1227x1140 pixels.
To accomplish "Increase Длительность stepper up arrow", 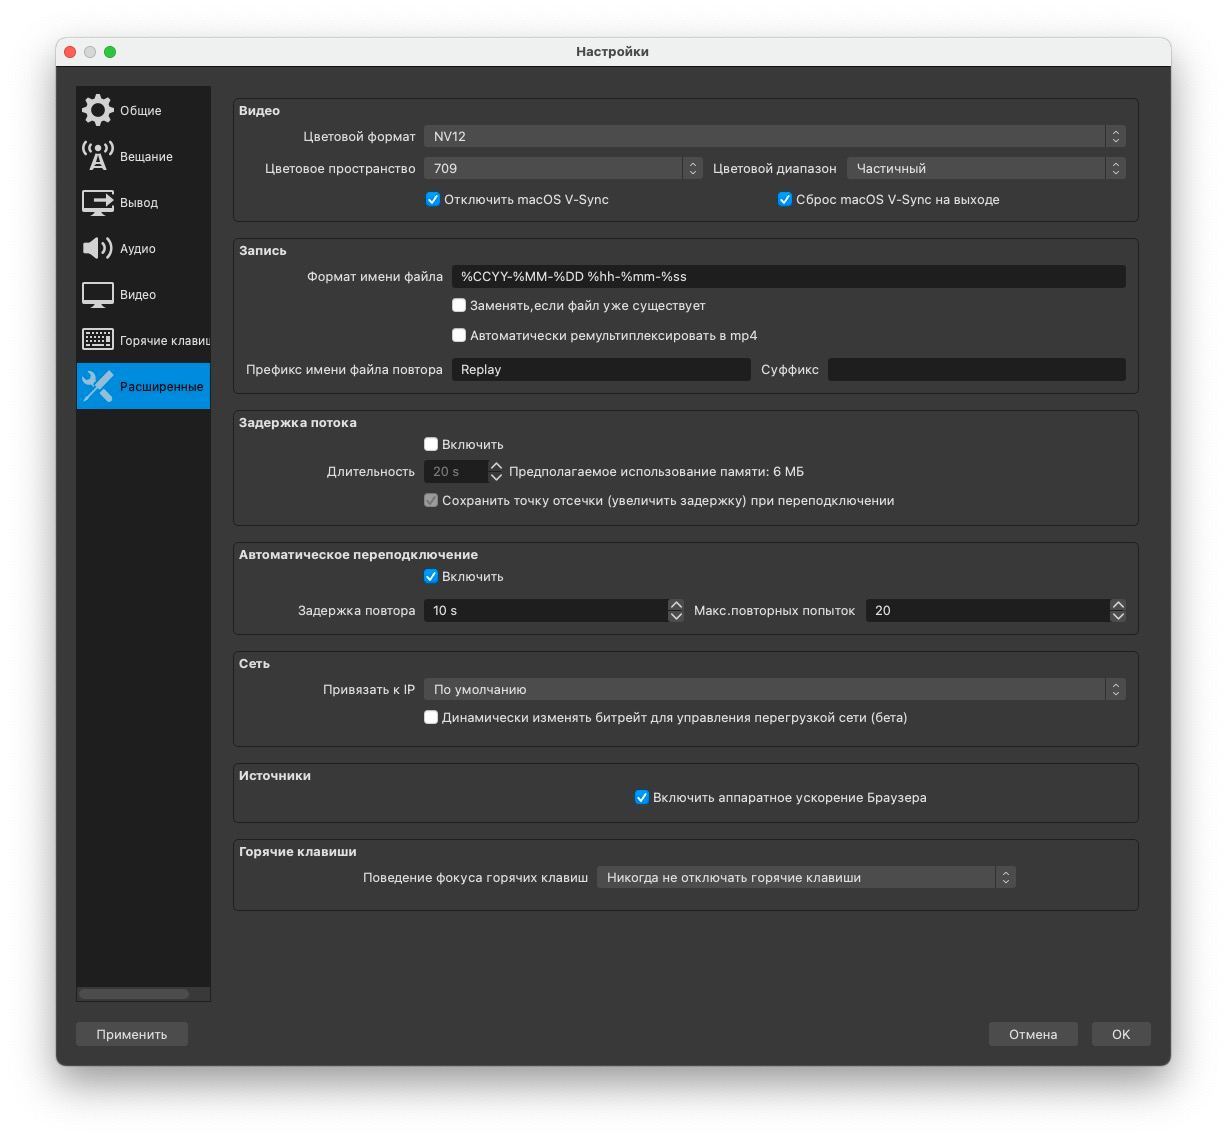I will (496, 466).
